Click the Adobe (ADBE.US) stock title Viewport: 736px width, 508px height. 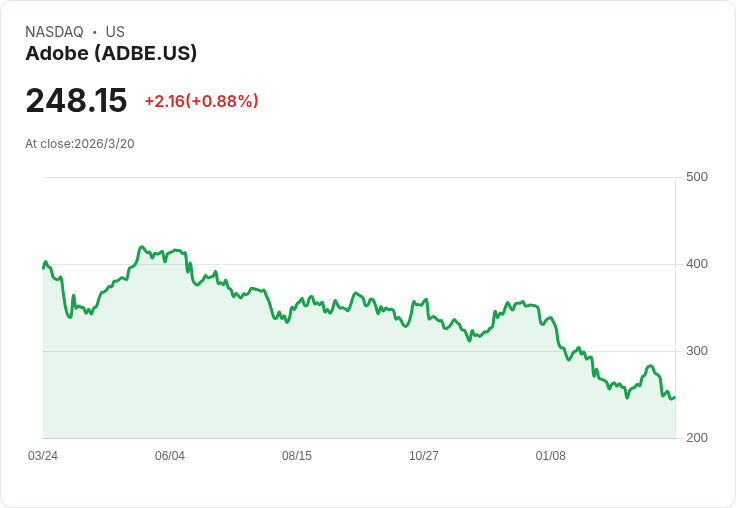(x=111, y=53)
